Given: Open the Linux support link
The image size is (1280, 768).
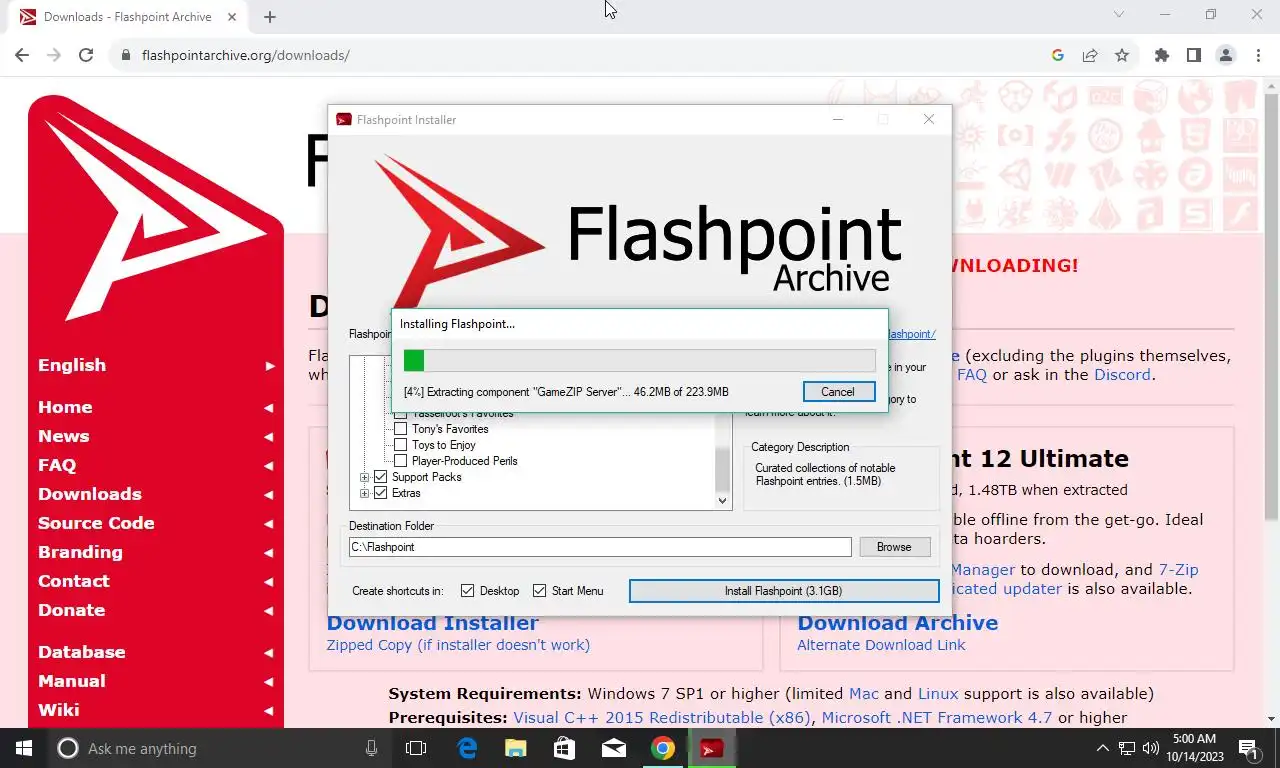Looking at the screenshot, I should click(938, 694).
